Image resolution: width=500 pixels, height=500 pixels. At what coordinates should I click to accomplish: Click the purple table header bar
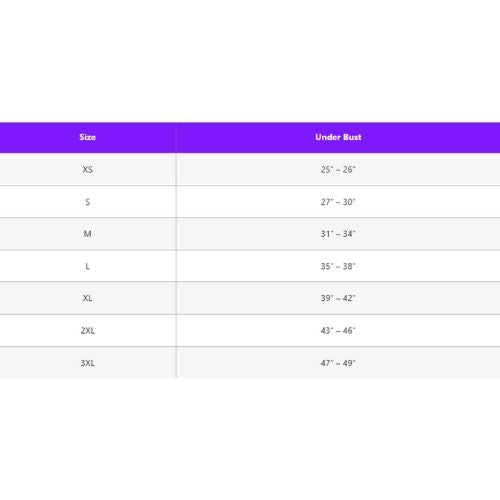(250, 137)
